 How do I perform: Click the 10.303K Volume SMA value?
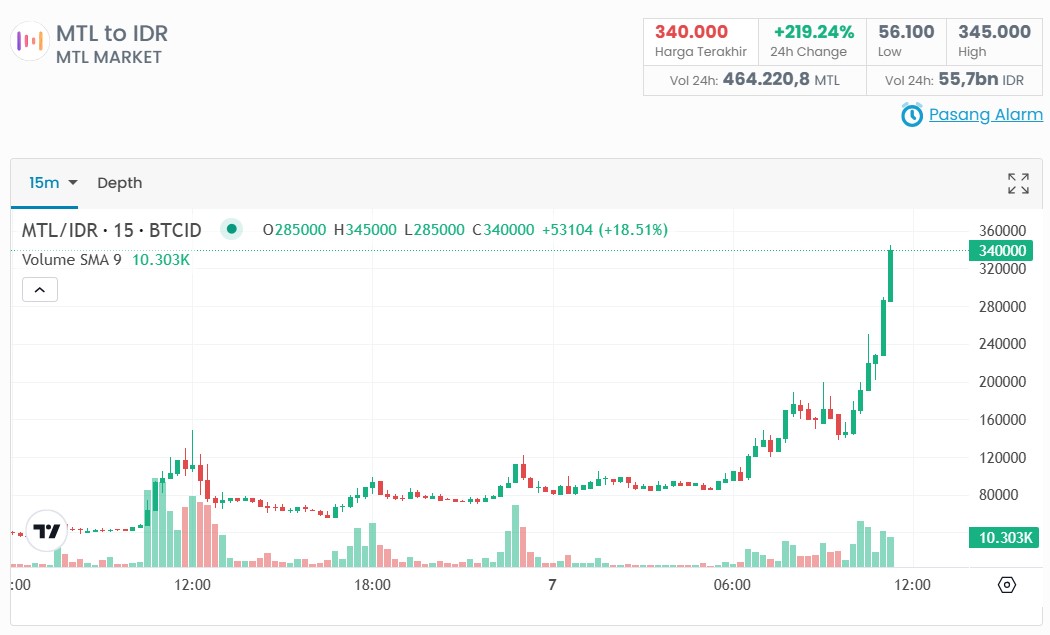tap(161, 260)
